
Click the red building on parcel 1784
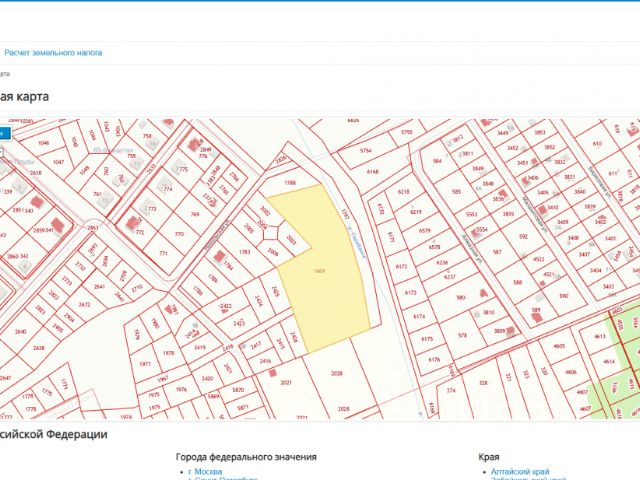[220, 257]
